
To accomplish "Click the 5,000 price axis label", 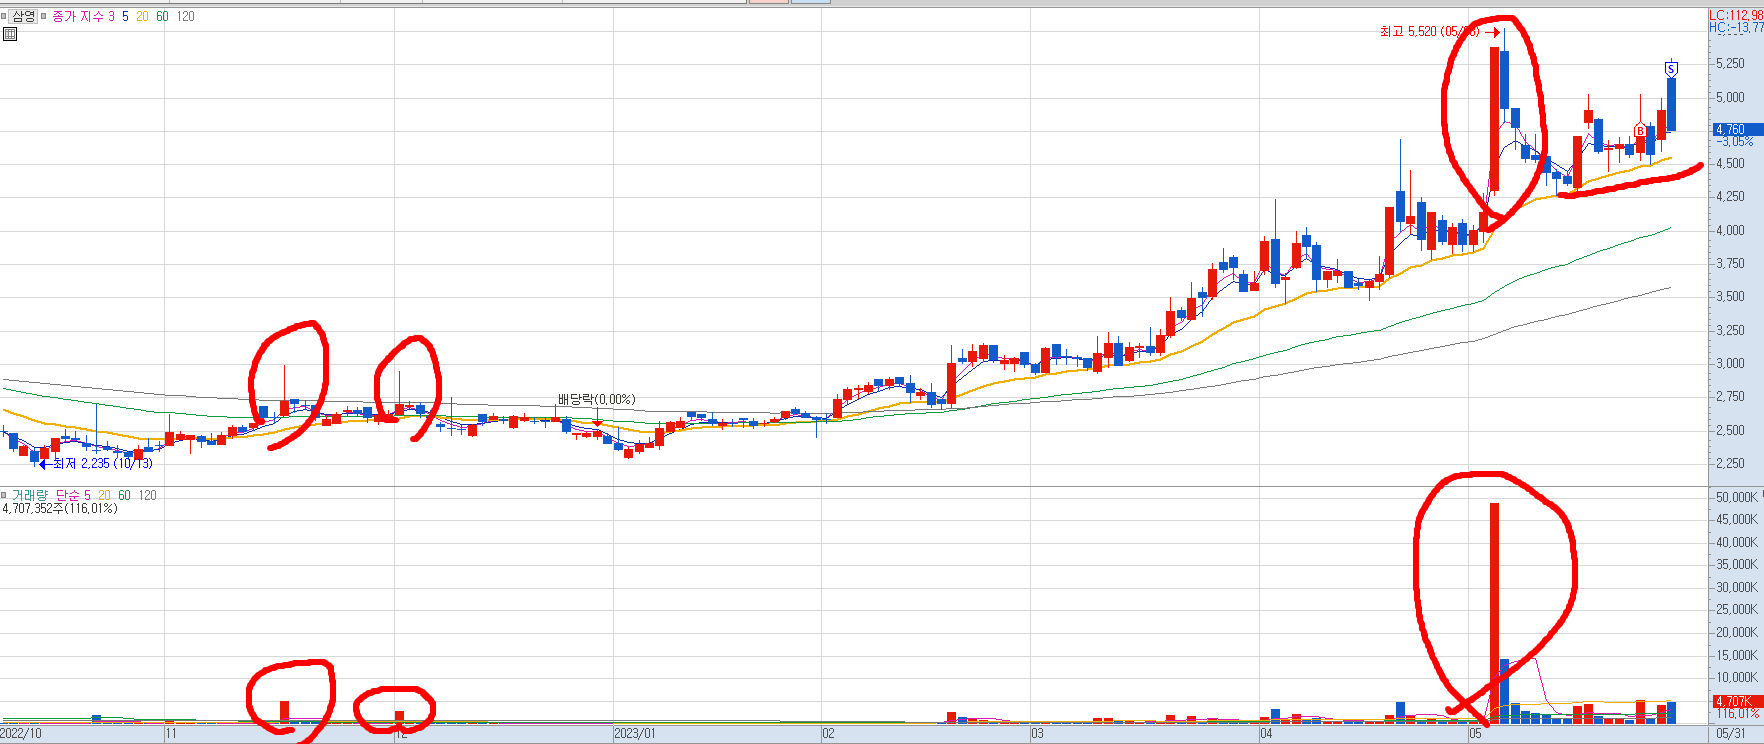I will pos(1730,97).
